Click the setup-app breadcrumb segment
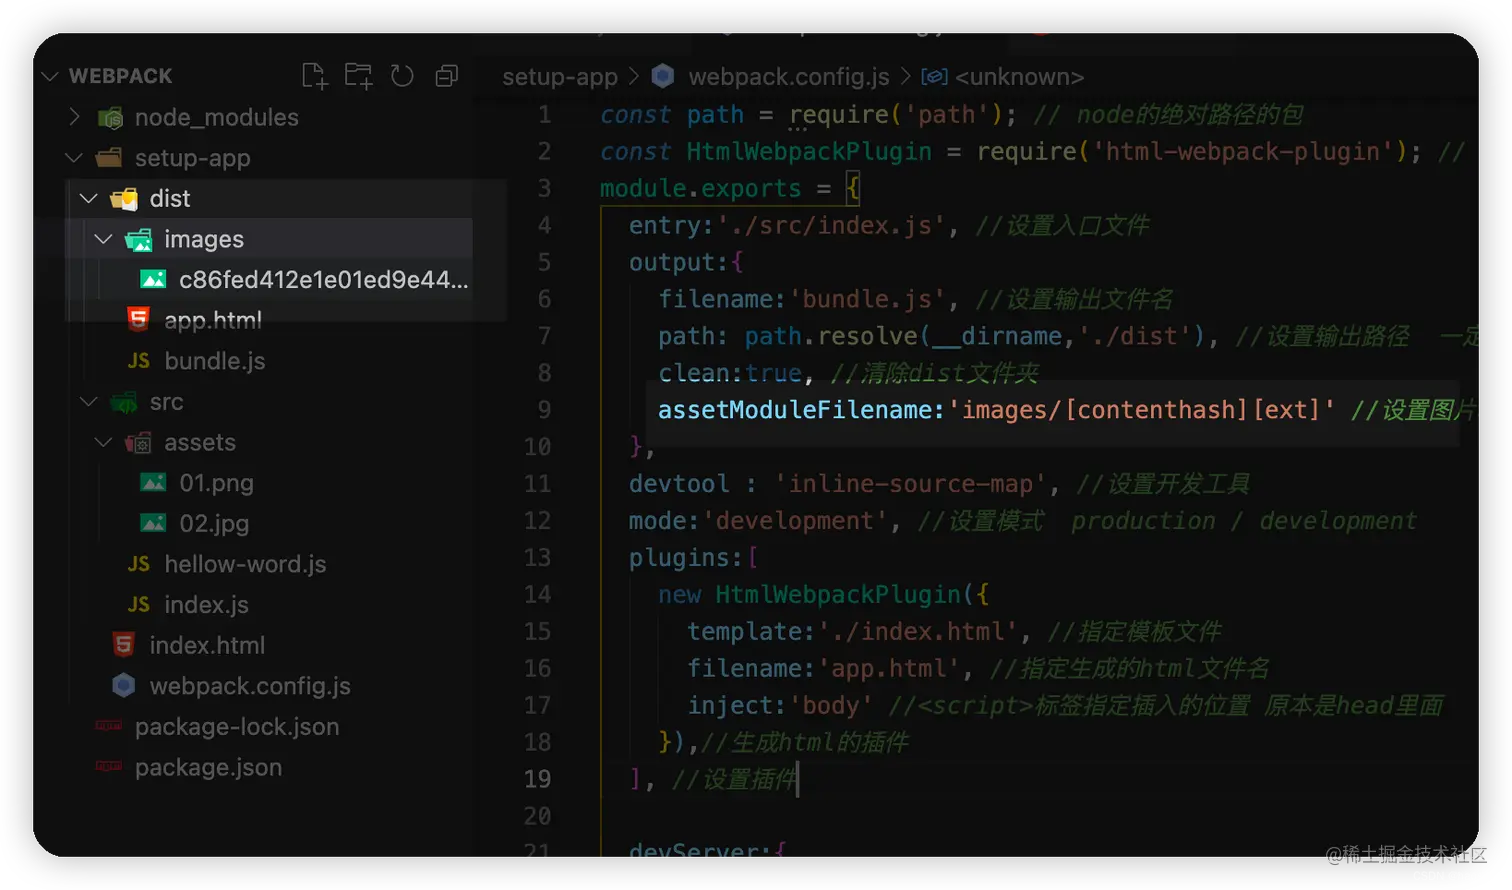The image size is (1512, 890). coord(560,77)
